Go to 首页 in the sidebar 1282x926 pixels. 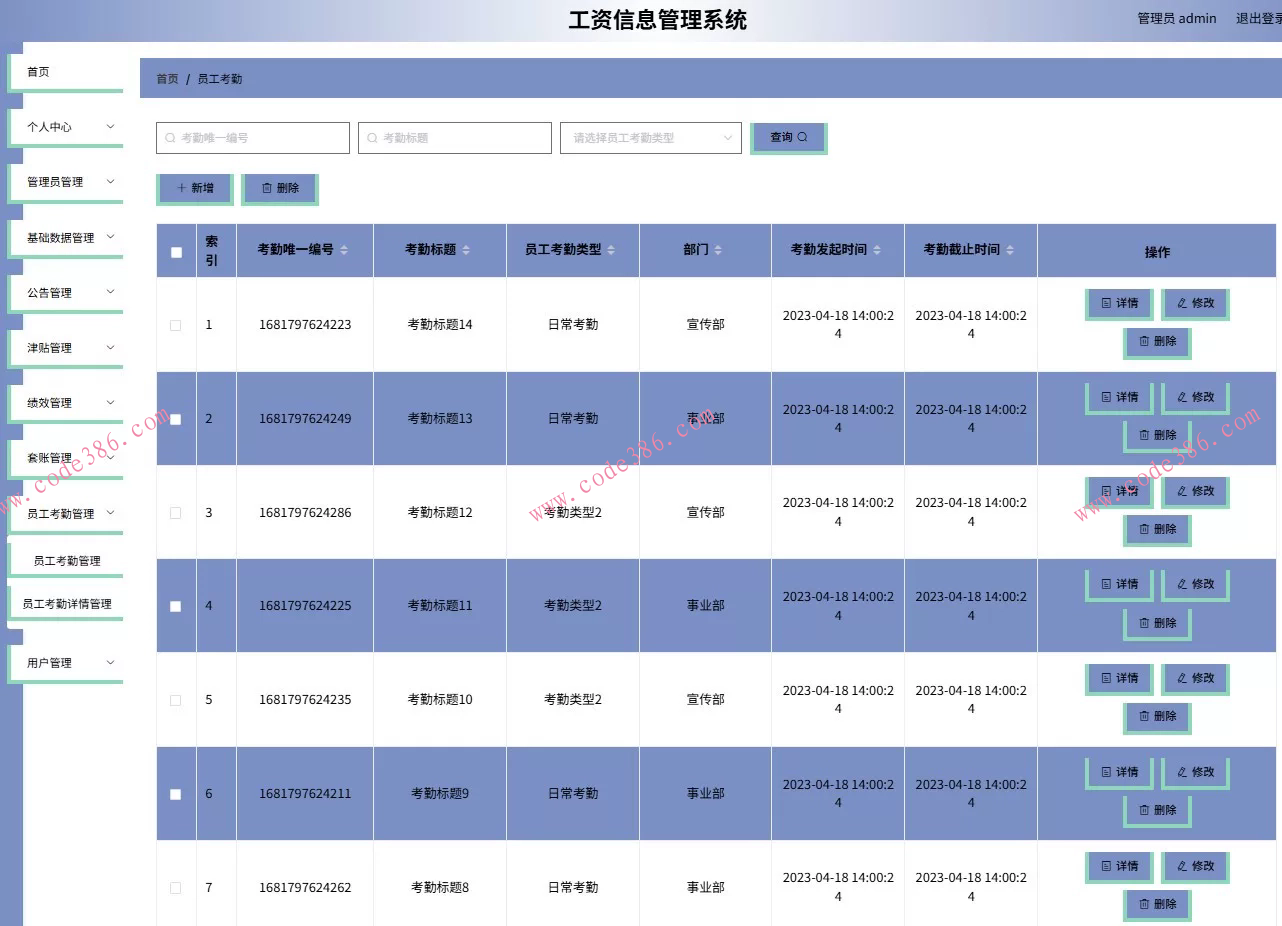pos(66,72)
